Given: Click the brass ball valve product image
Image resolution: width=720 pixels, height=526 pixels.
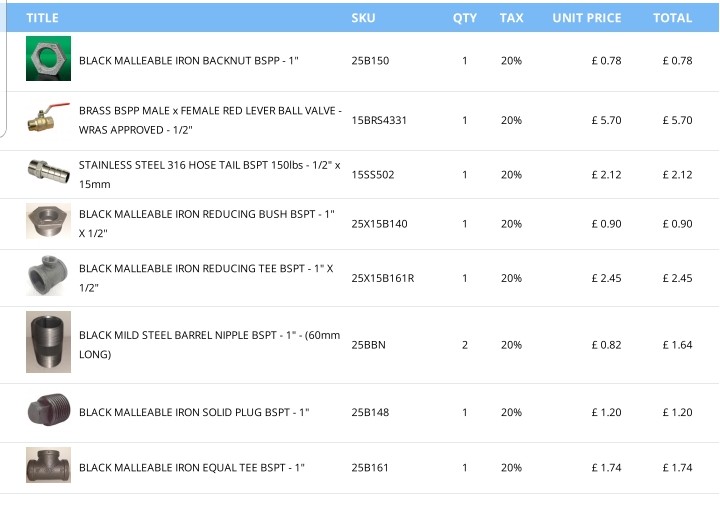Looking at the screenshot, I should [x=48, y=118].
